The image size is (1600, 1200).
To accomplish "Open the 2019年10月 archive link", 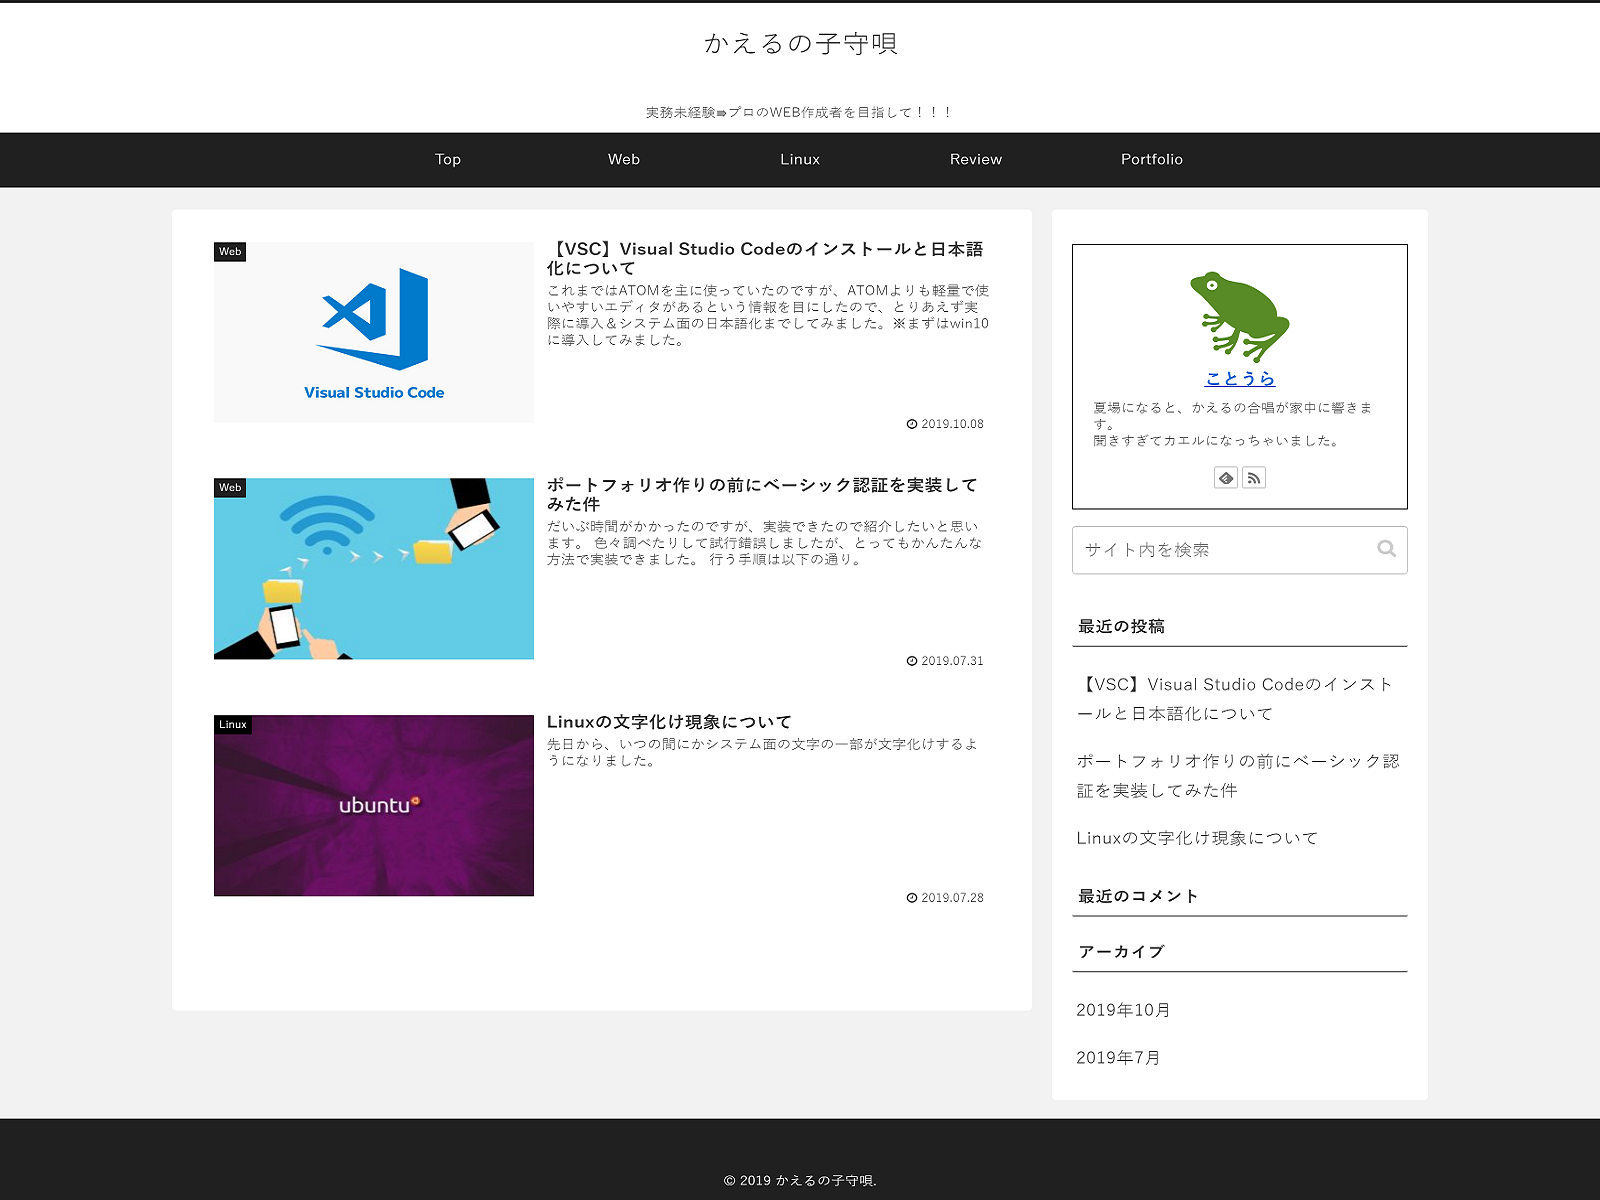I will click(x=1123, y=1010).
